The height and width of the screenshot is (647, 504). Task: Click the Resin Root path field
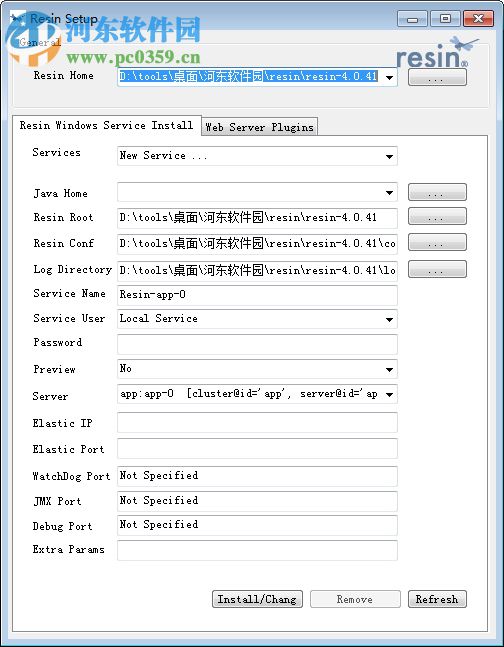[x=257, y=218]
